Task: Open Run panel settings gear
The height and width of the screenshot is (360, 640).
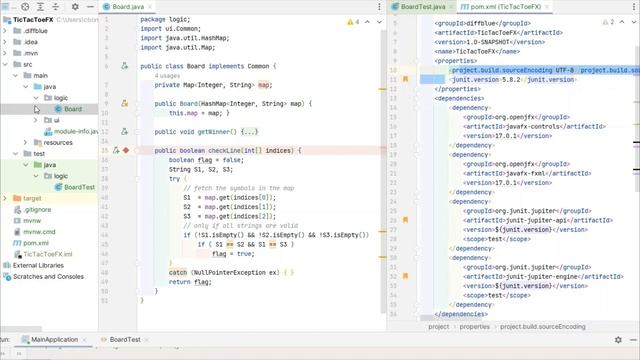Action: pos(618,340)
